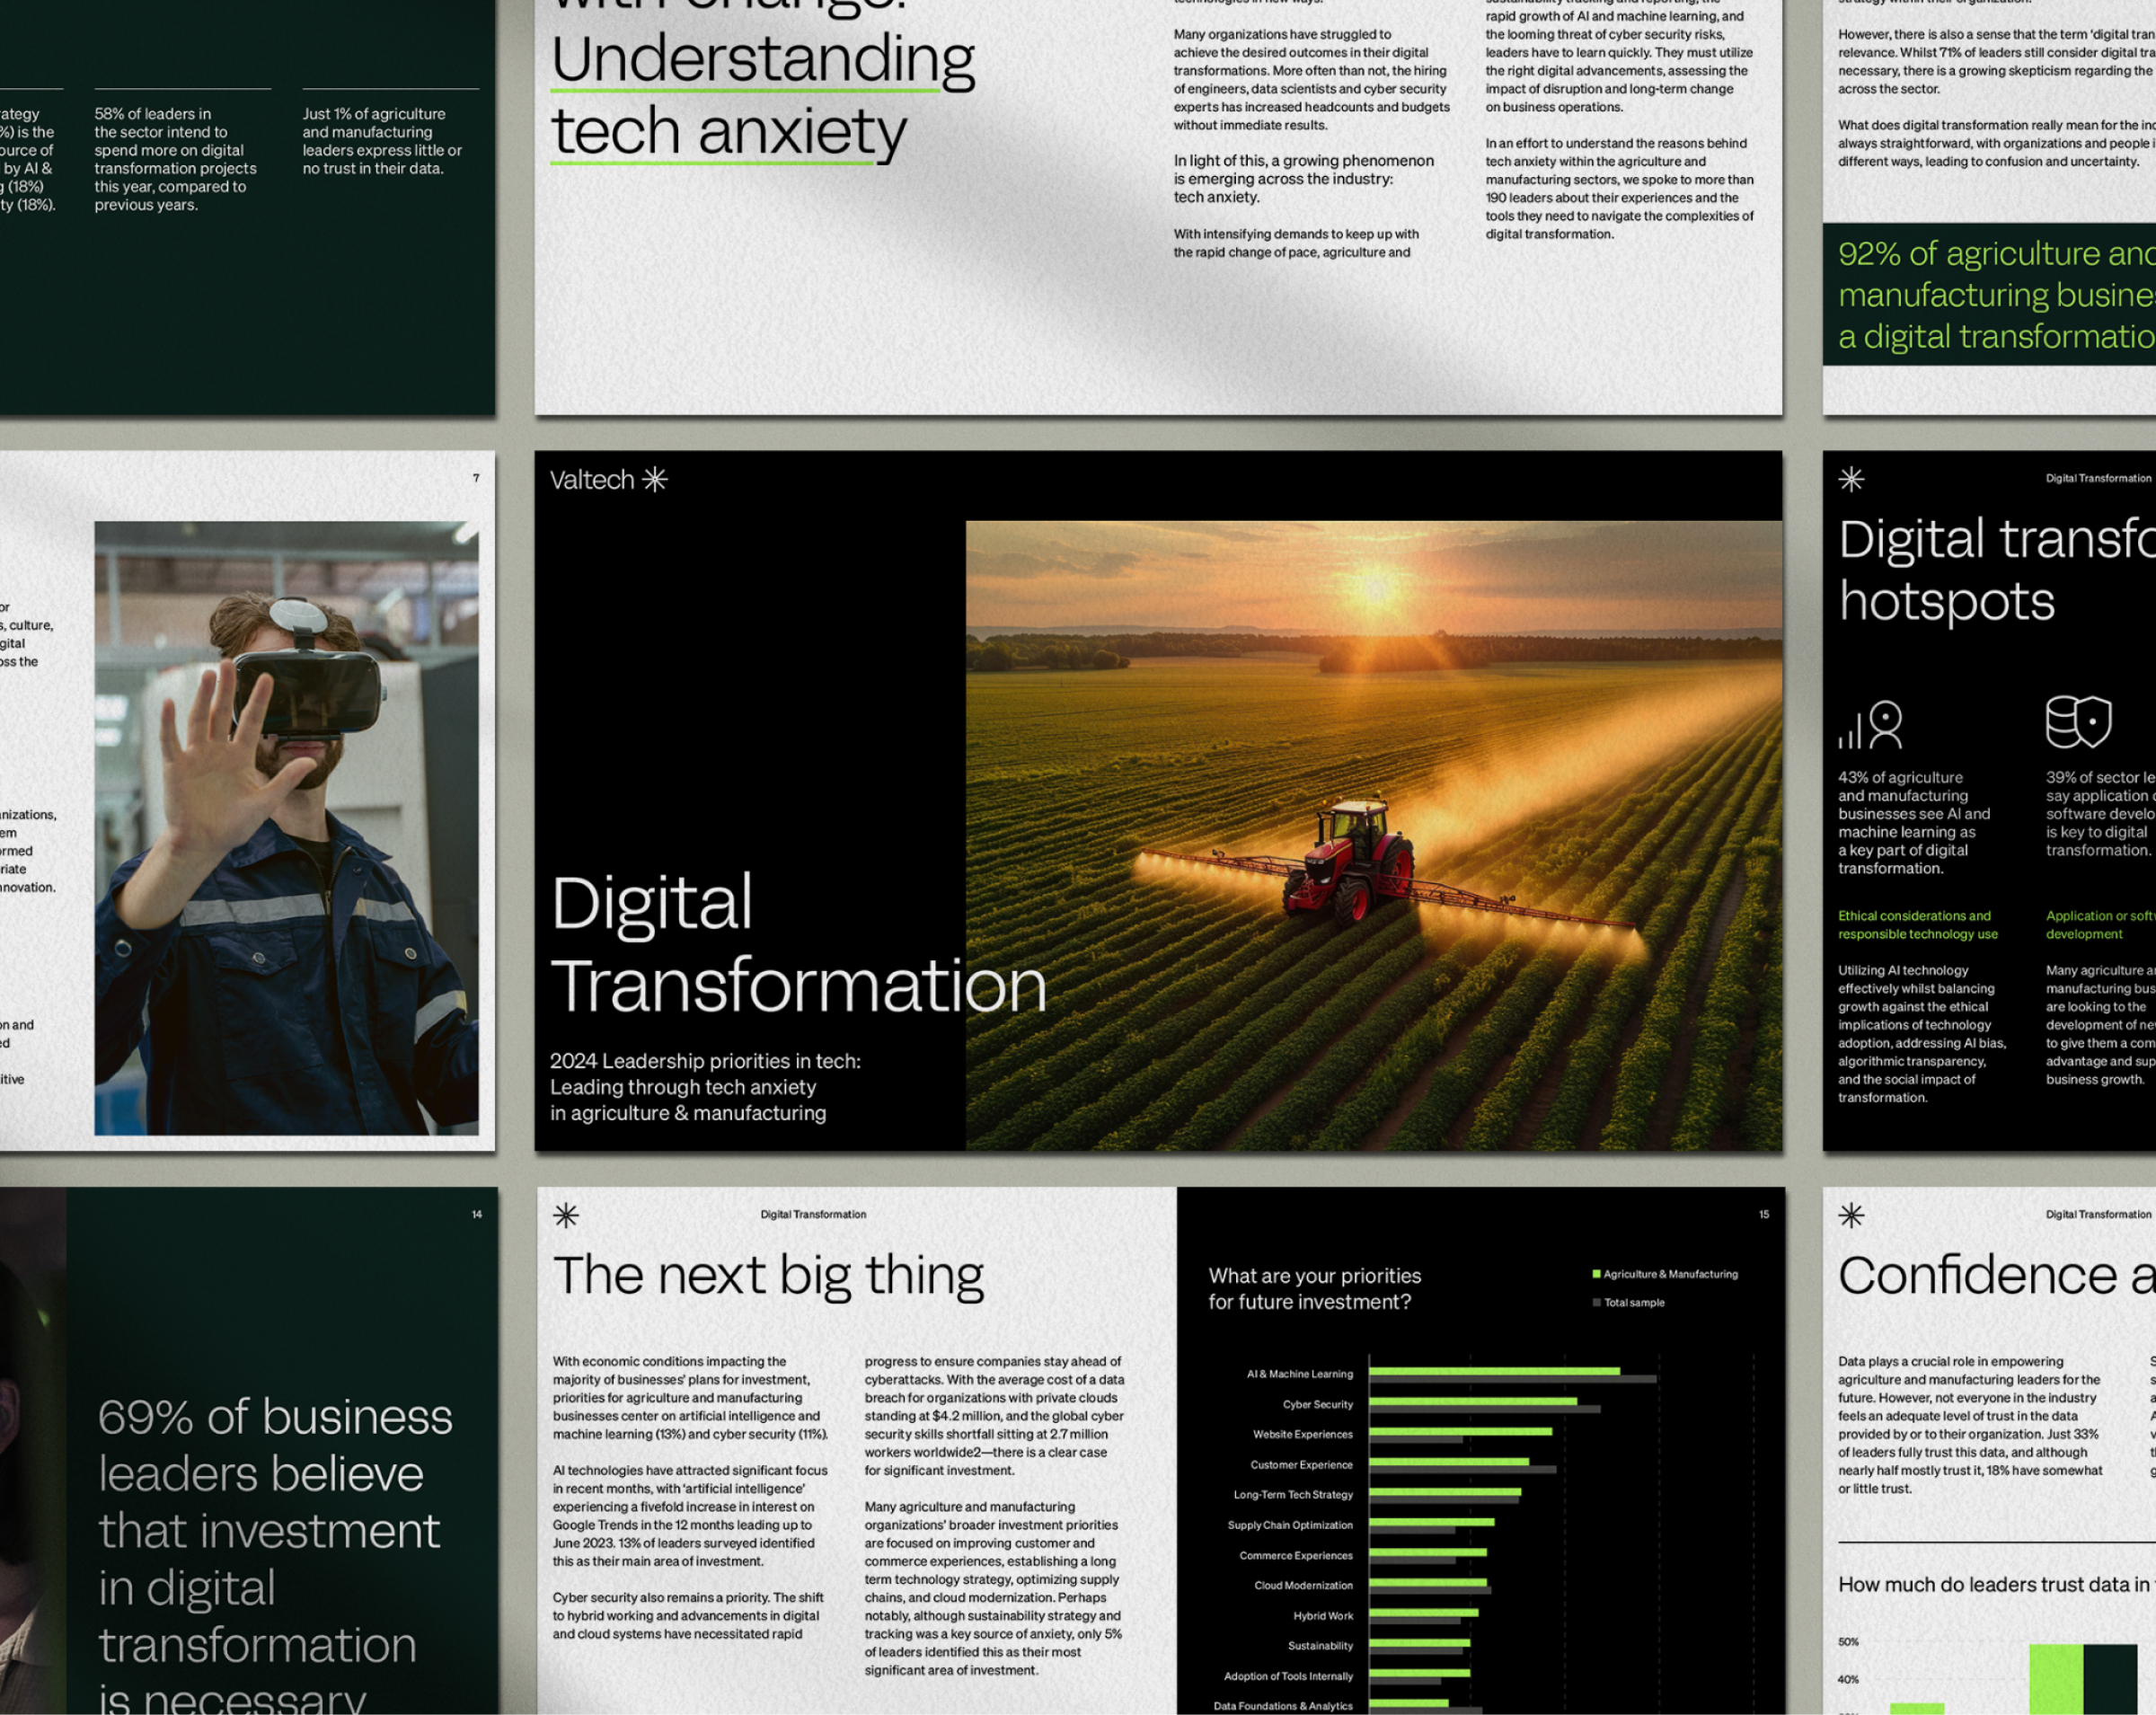
Task: Click the tractor spraying field photo
Action: coord(1373,835)
